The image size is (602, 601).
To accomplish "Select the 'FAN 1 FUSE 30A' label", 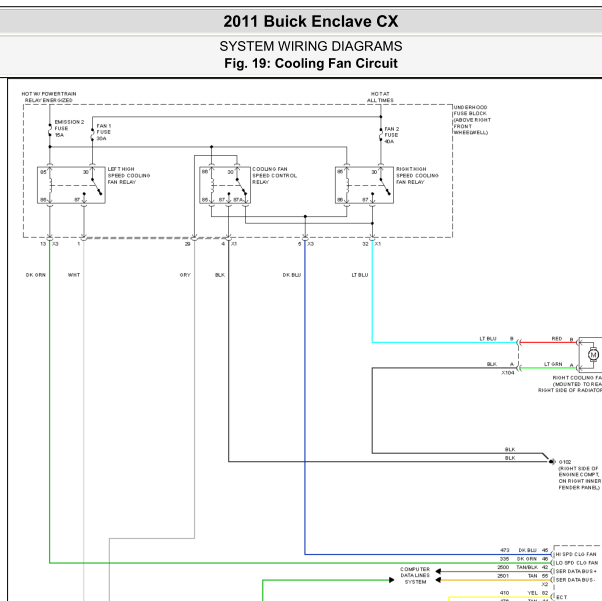I will [104, 132].
